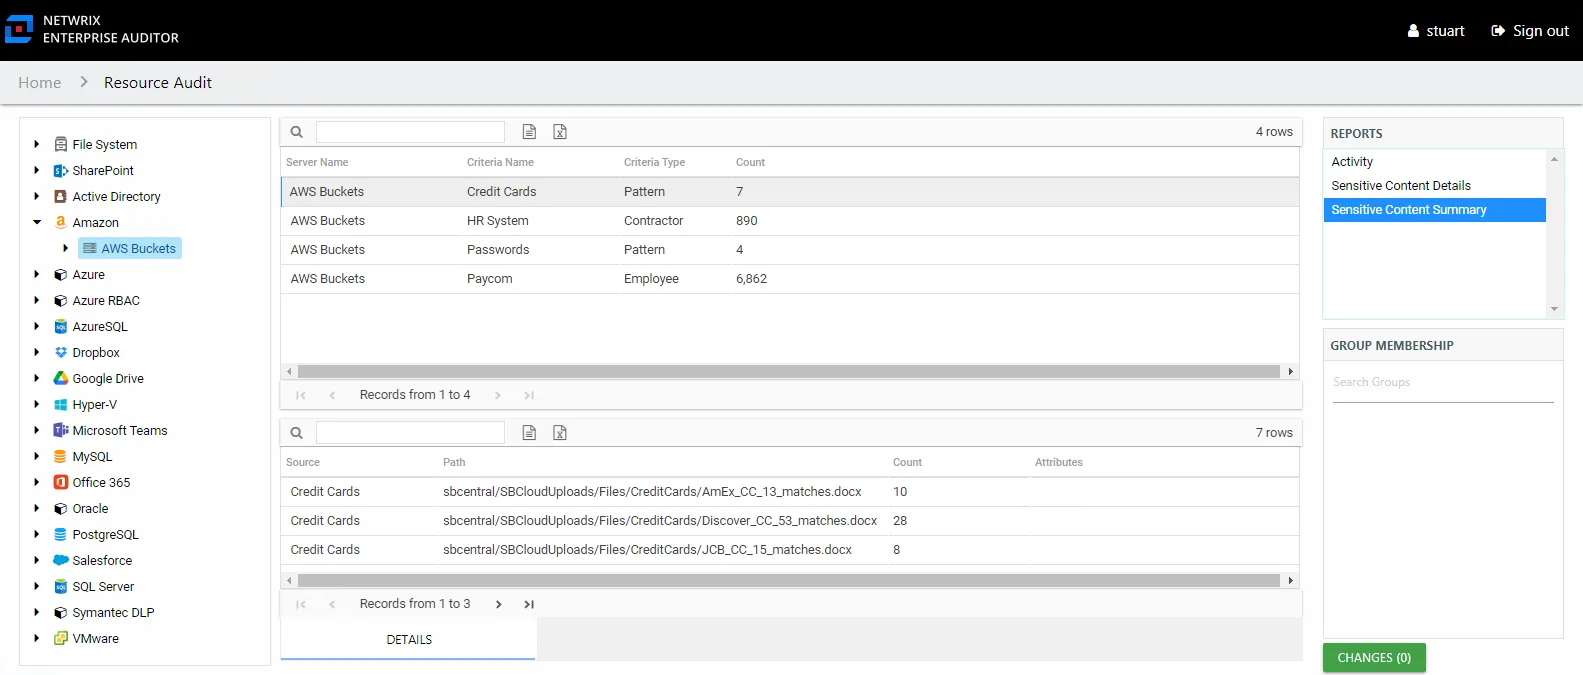Click the Active Directory icon
The image size is (1583, 675).
(x=61, y=196)
